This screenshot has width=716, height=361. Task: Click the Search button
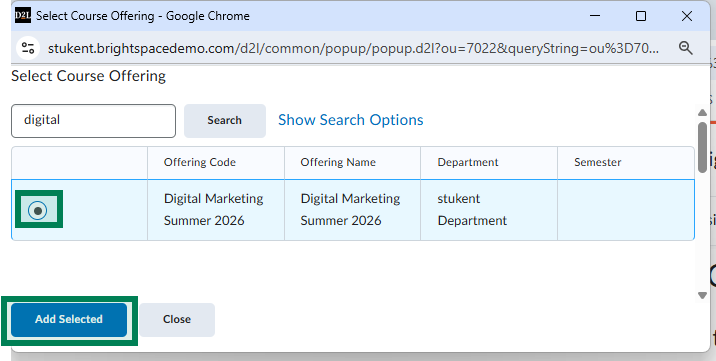point(224,120)
